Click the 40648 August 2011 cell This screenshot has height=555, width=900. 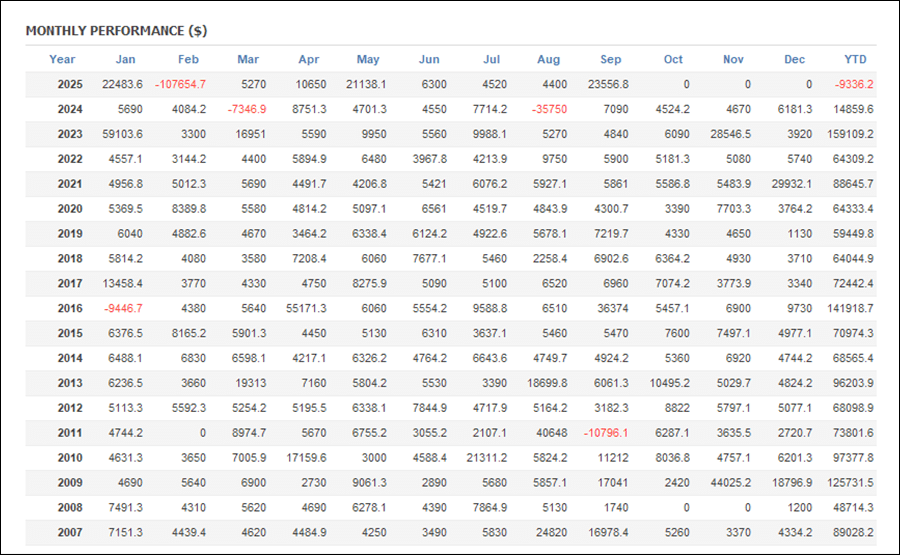coord(551,434)
